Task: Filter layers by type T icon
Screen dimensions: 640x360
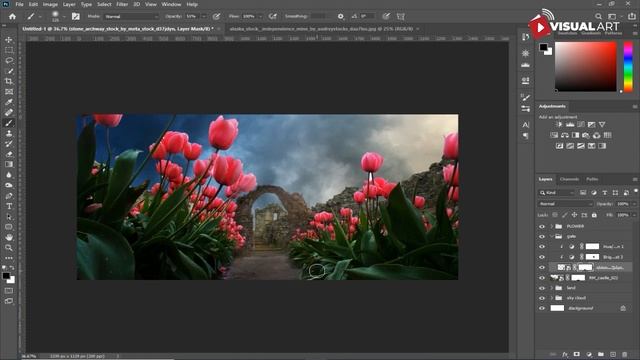Action: point(604,193)
